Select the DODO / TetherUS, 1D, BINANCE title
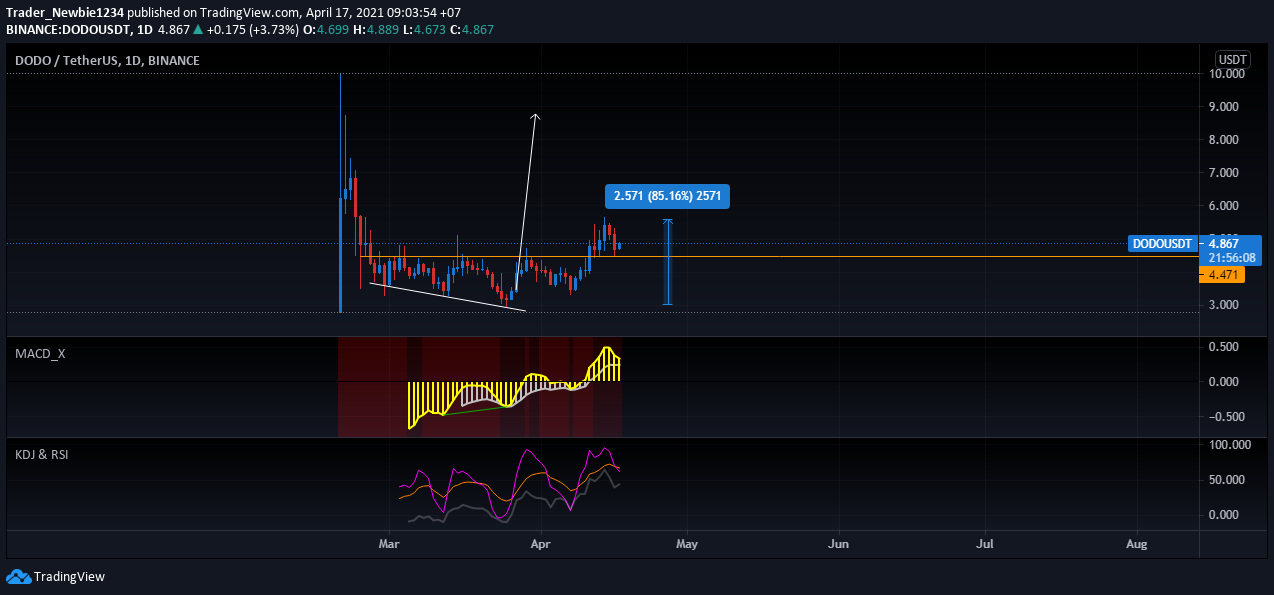 click(107, 61)
